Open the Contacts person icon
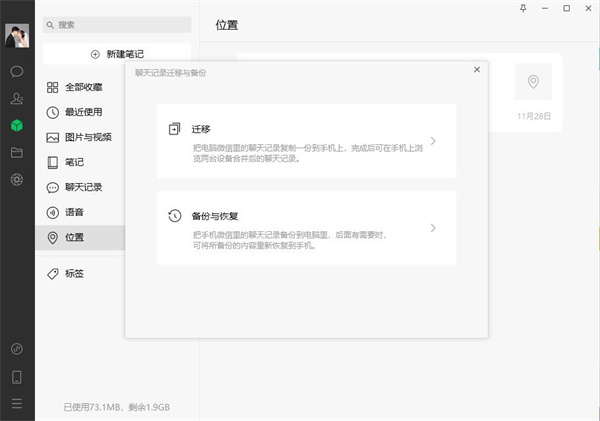Image resolution: width=600 pixels, height=421 pixels. click(17, 98)
